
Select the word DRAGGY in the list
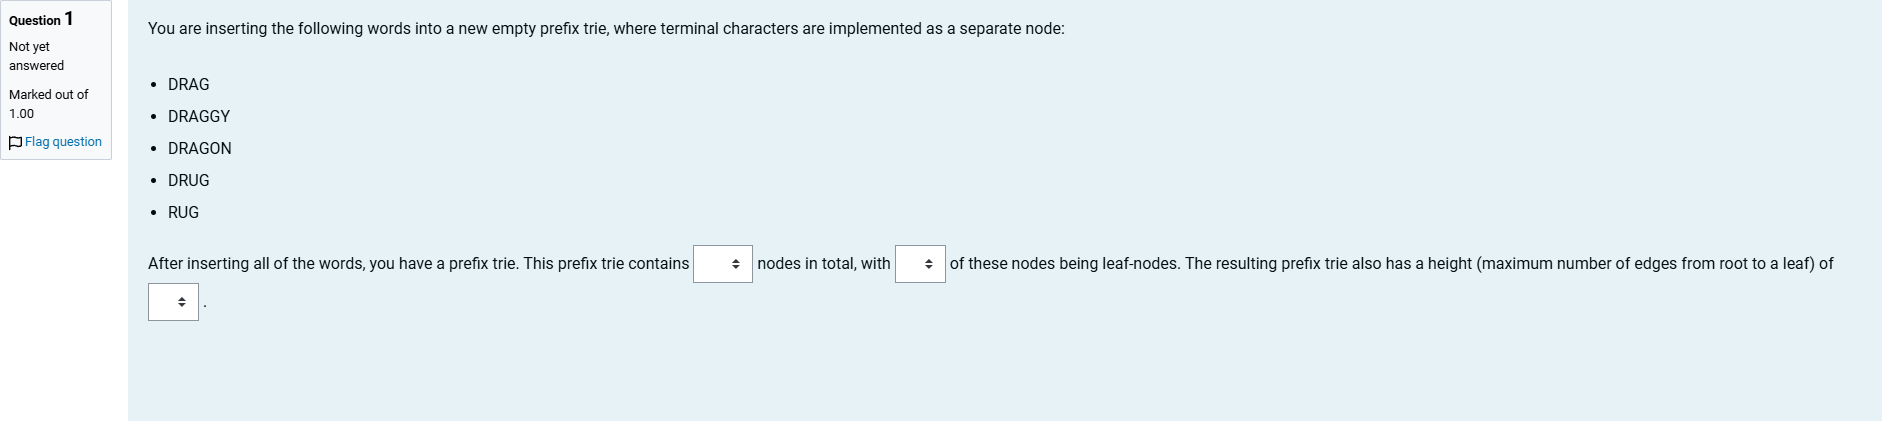click(199, 117)
